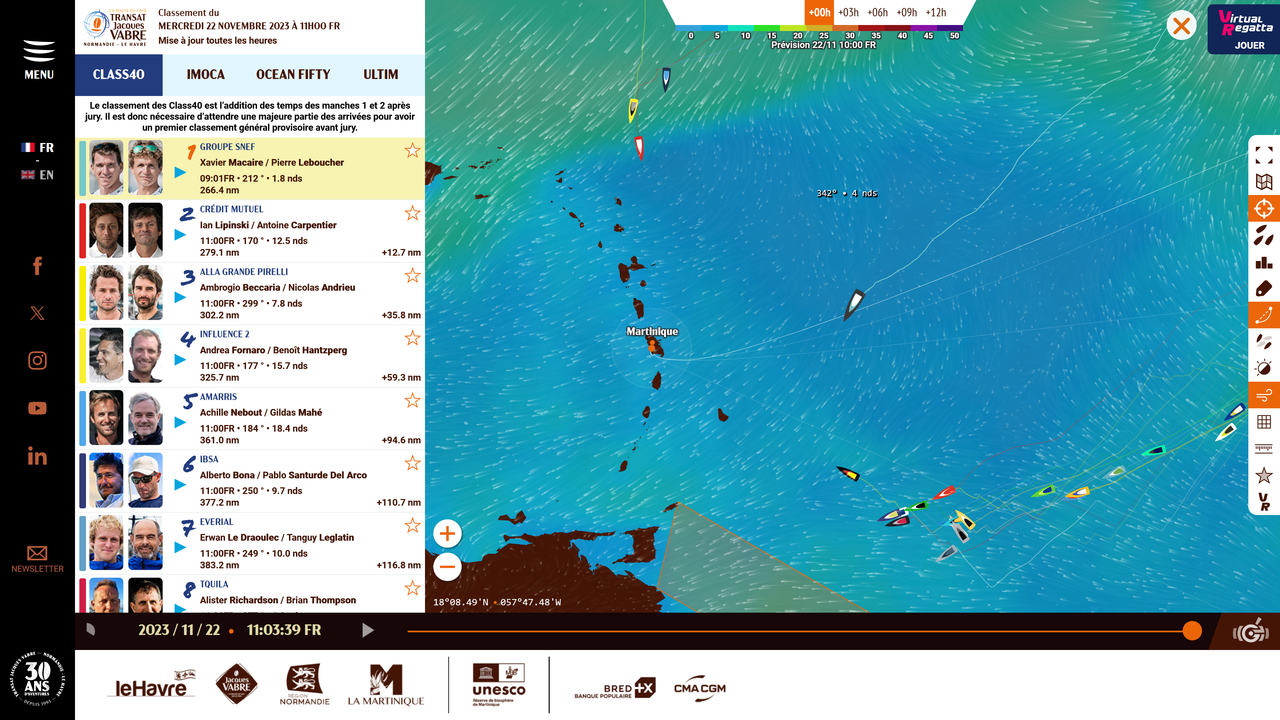Viewport: 1280px width, 720px height.
Task: Favorite AMARRIS with the star
Action: [x=412, y=400]
